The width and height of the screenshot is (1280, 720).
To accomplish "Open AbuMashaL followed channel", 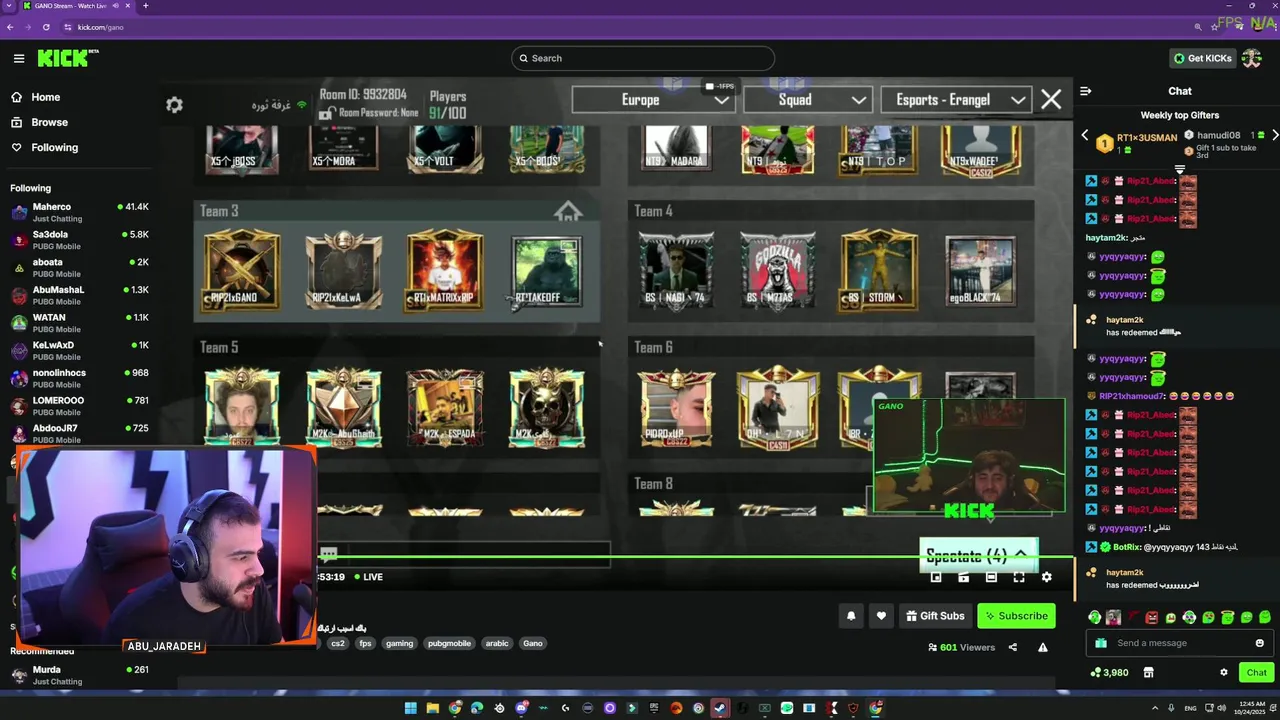I will pos(79,295).
